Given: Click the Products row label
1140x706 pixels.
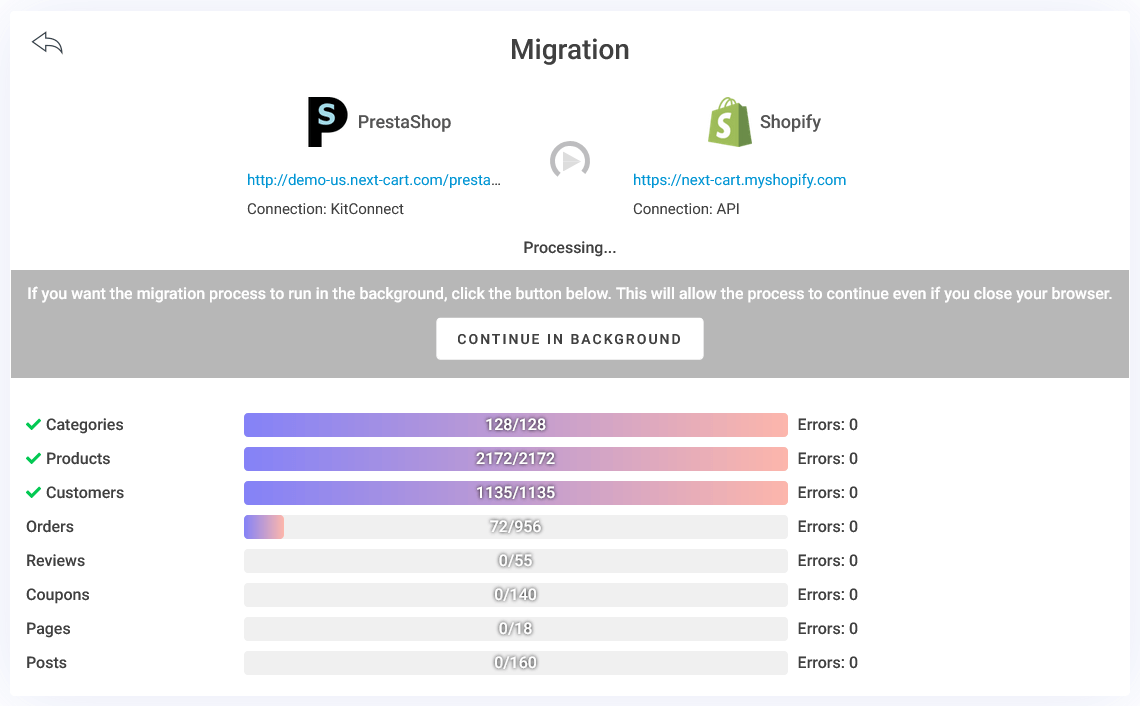Looking at the screenshot, I should coord(78,459).
